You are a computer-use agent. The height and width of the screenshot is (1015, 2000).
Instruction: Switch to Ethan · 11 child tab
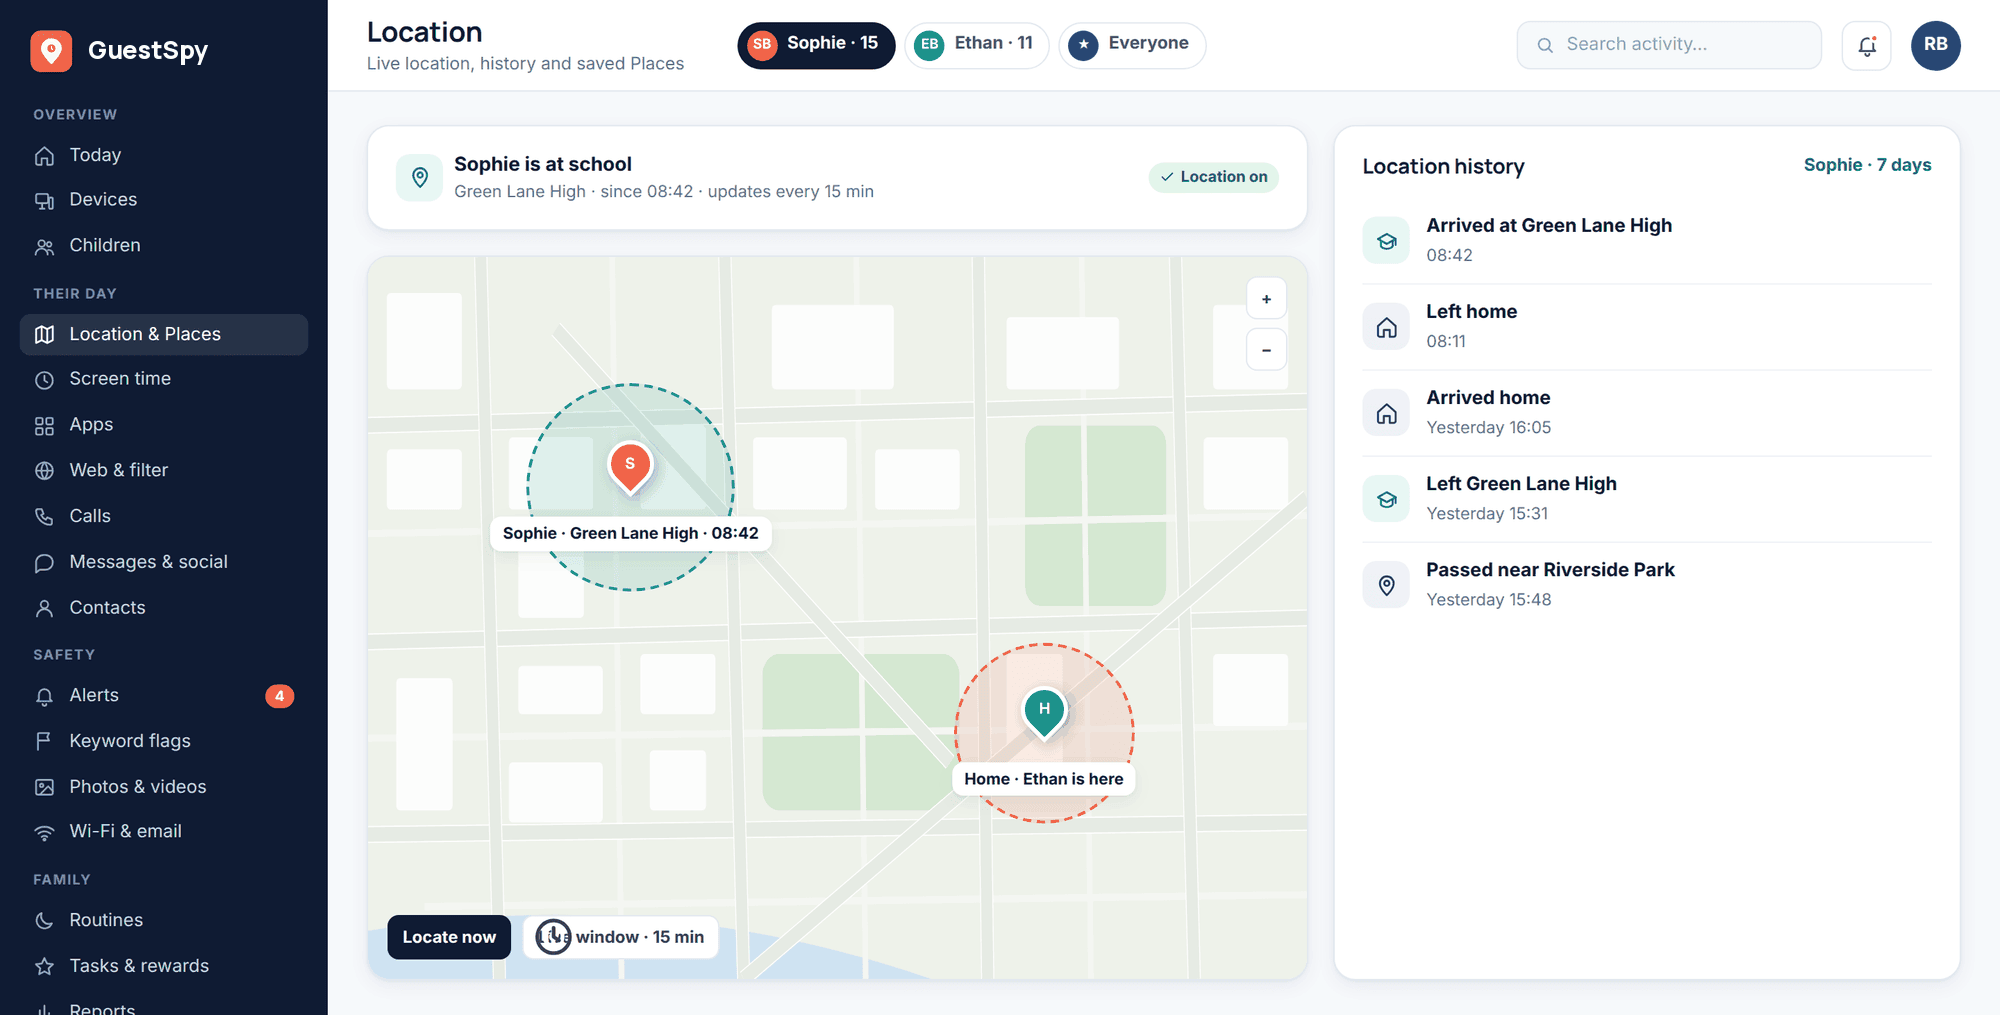coord(976,45)
